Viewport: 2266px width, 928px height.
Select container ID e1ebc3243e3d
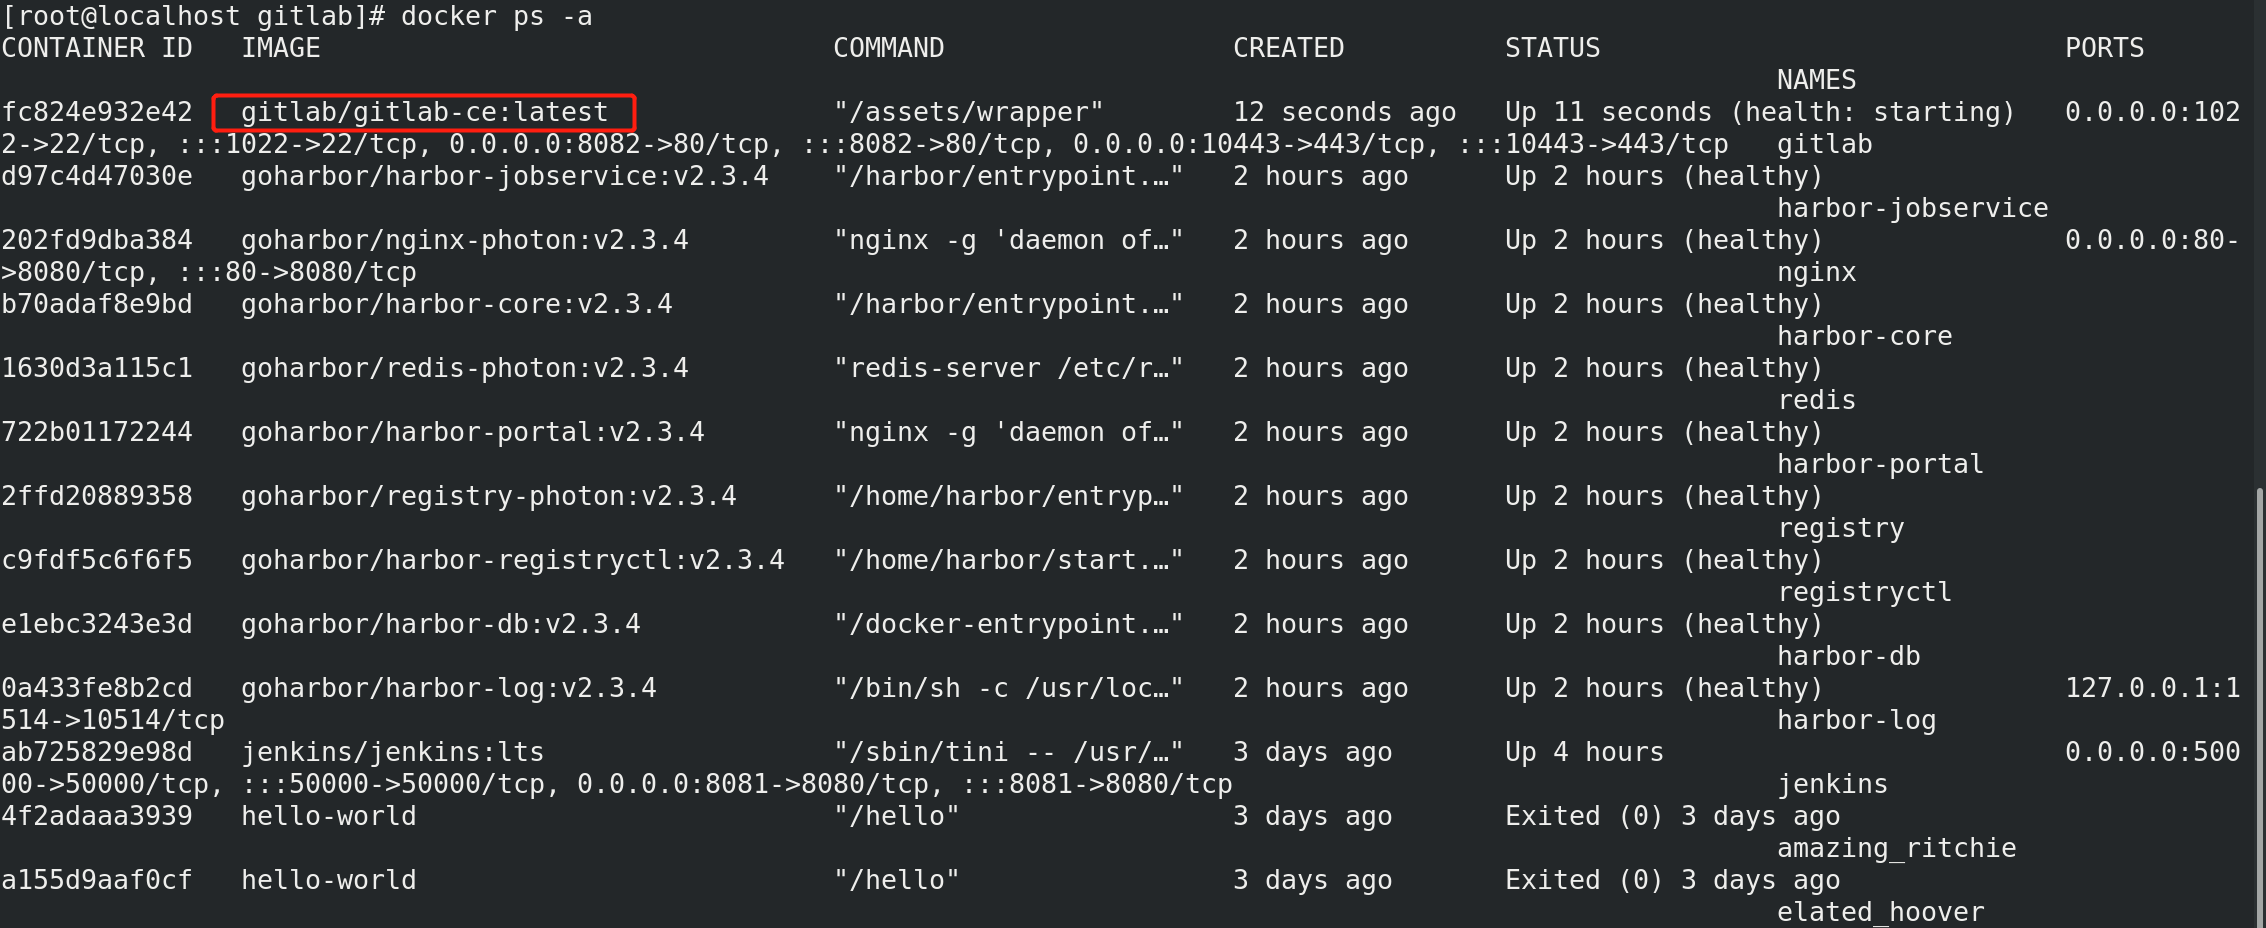(x=97, y=624)
